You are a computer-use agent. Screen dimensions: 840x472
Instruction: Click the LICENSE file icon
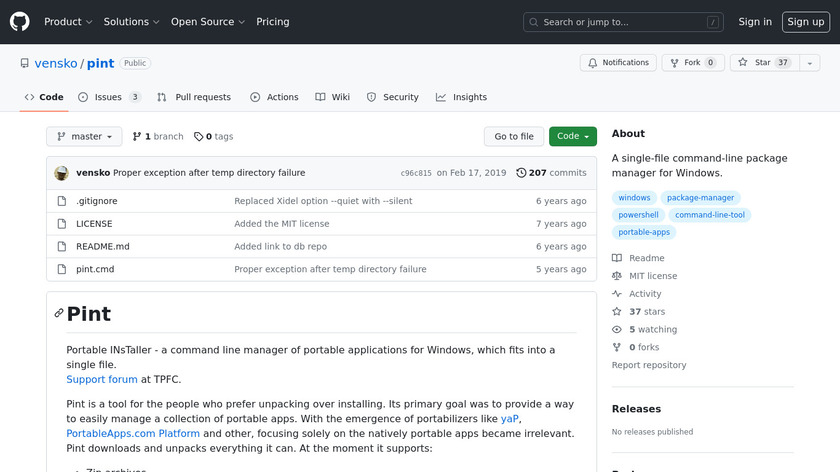pyautogui.click(x=62, y=224)
